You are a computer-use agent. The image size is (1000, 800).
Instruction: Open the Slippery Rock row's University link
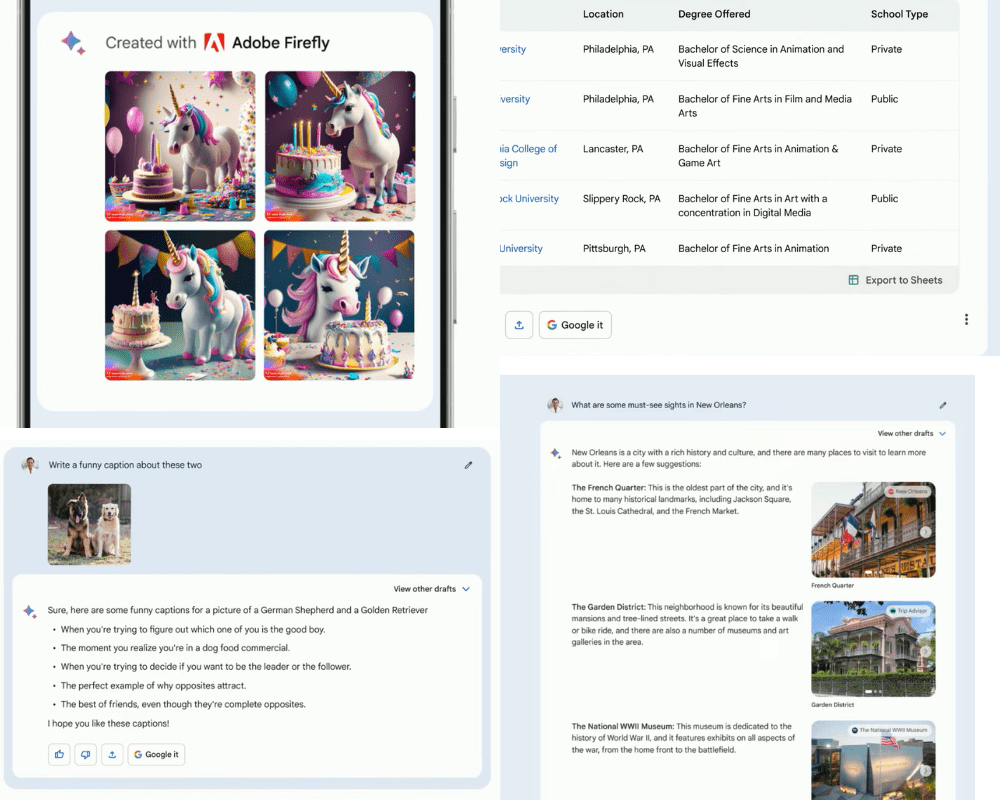coord(529,198)
